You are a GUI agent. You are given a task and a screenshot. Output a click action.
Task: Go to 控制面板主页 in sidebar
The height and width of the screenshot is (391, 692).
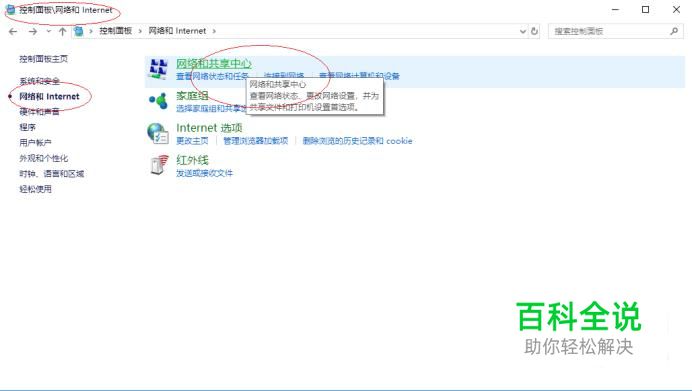tap(43, 59)
